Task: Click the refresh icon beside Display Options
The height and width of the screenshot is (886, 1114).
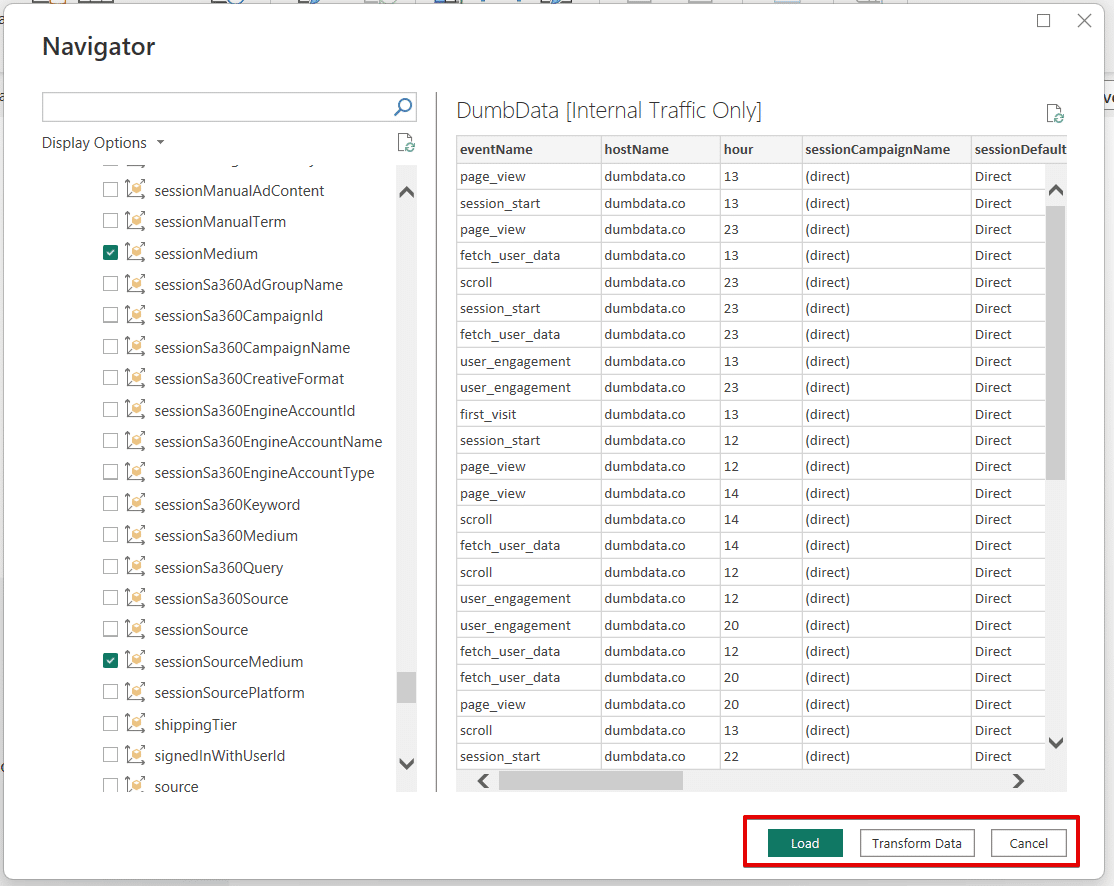Action: pos(406,142)
